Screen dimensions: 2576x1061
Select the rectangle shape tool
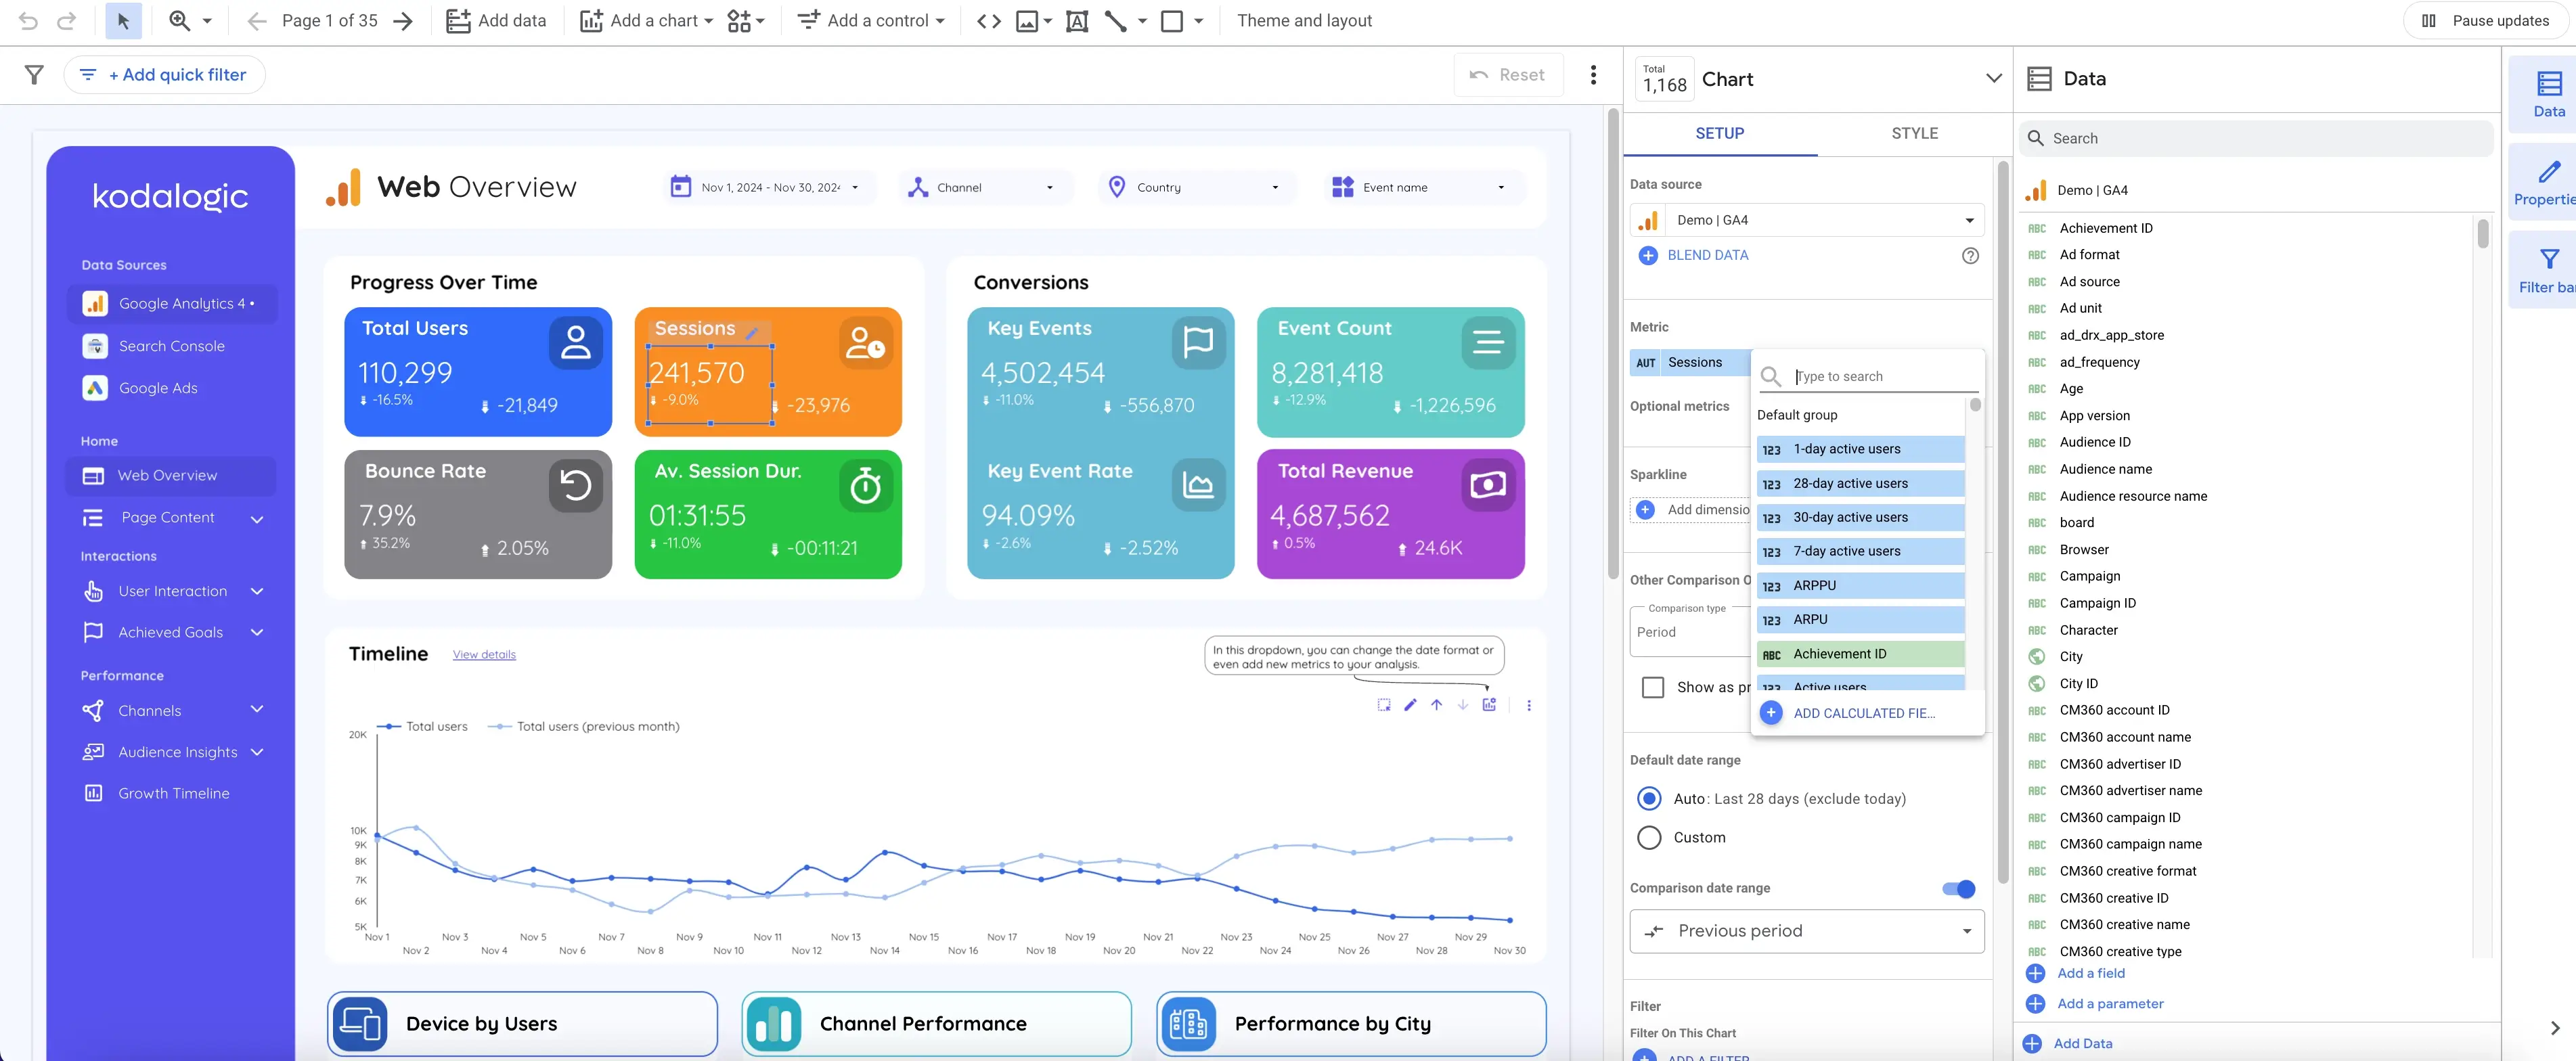(1172, 21)
